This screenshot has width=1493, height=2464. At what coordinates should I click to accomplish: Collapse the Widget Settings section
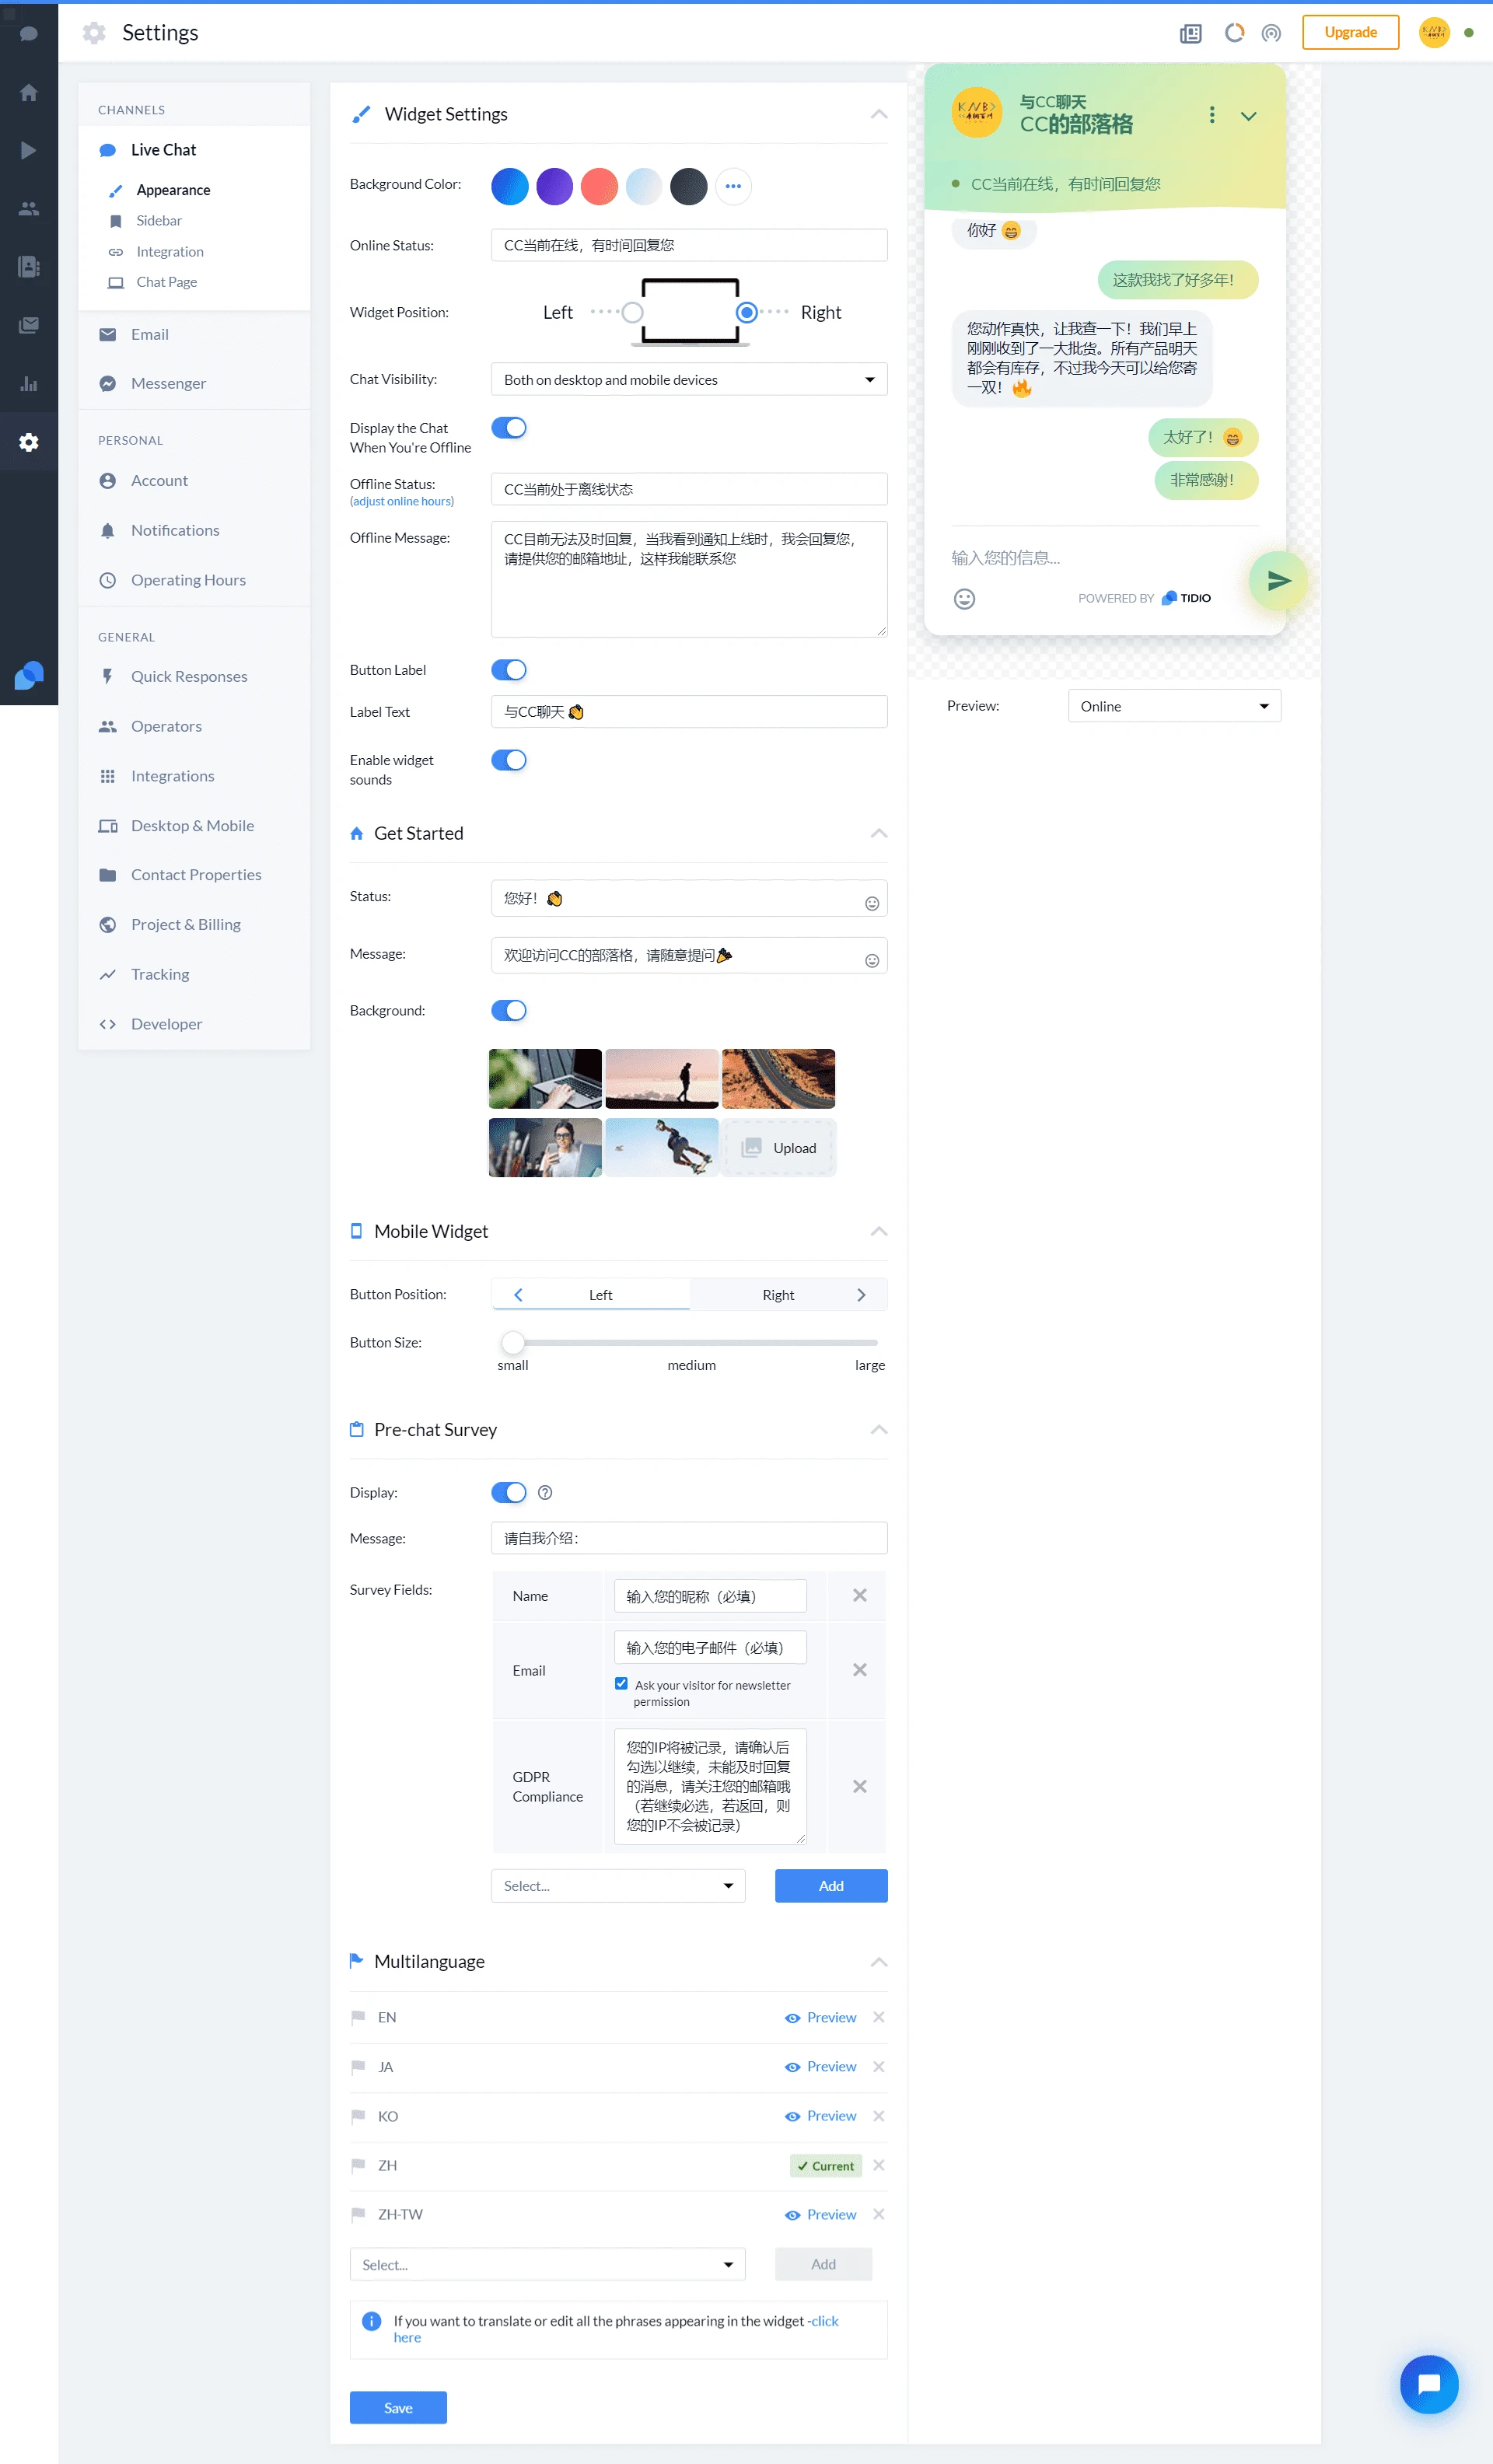[878, 114]
